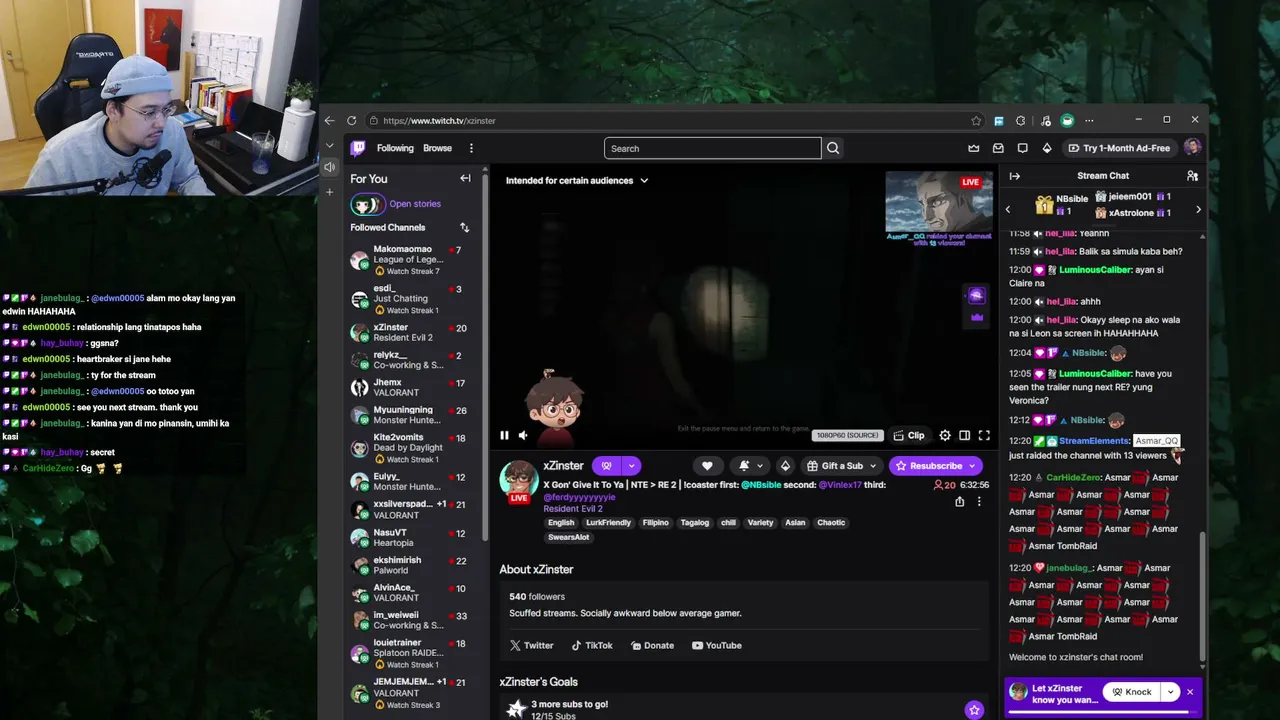Click the Resident Evil 2 game link
1280x720 pixels.
pos(572,509)
